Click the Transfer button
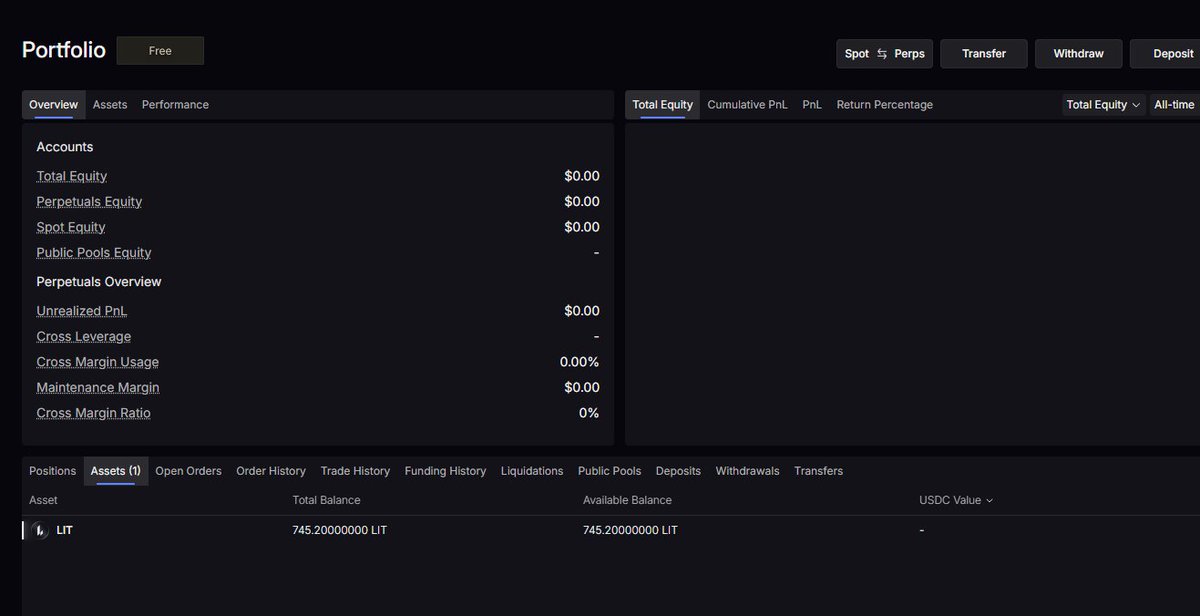 pyautogui.click(x=983, y=53)
